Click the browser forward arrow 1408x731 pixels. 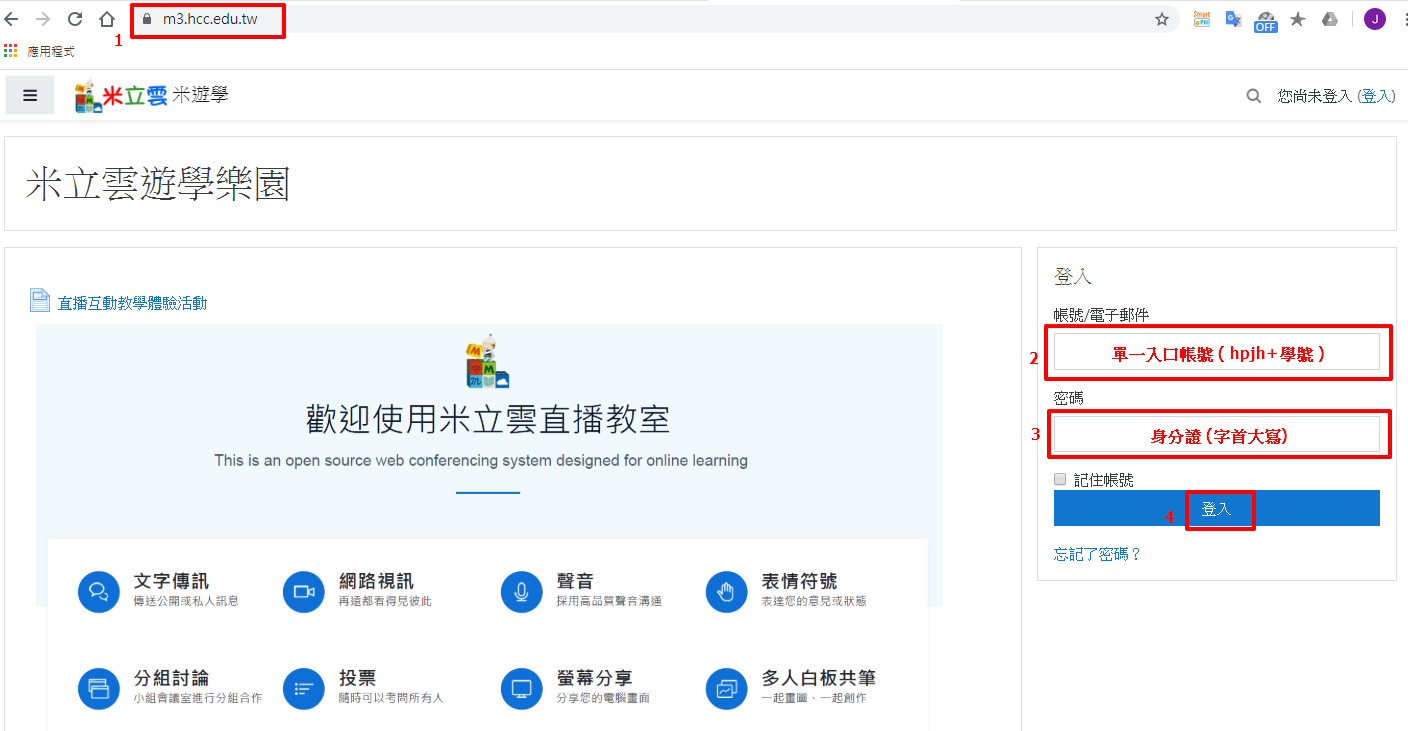[x=43, y=19]
